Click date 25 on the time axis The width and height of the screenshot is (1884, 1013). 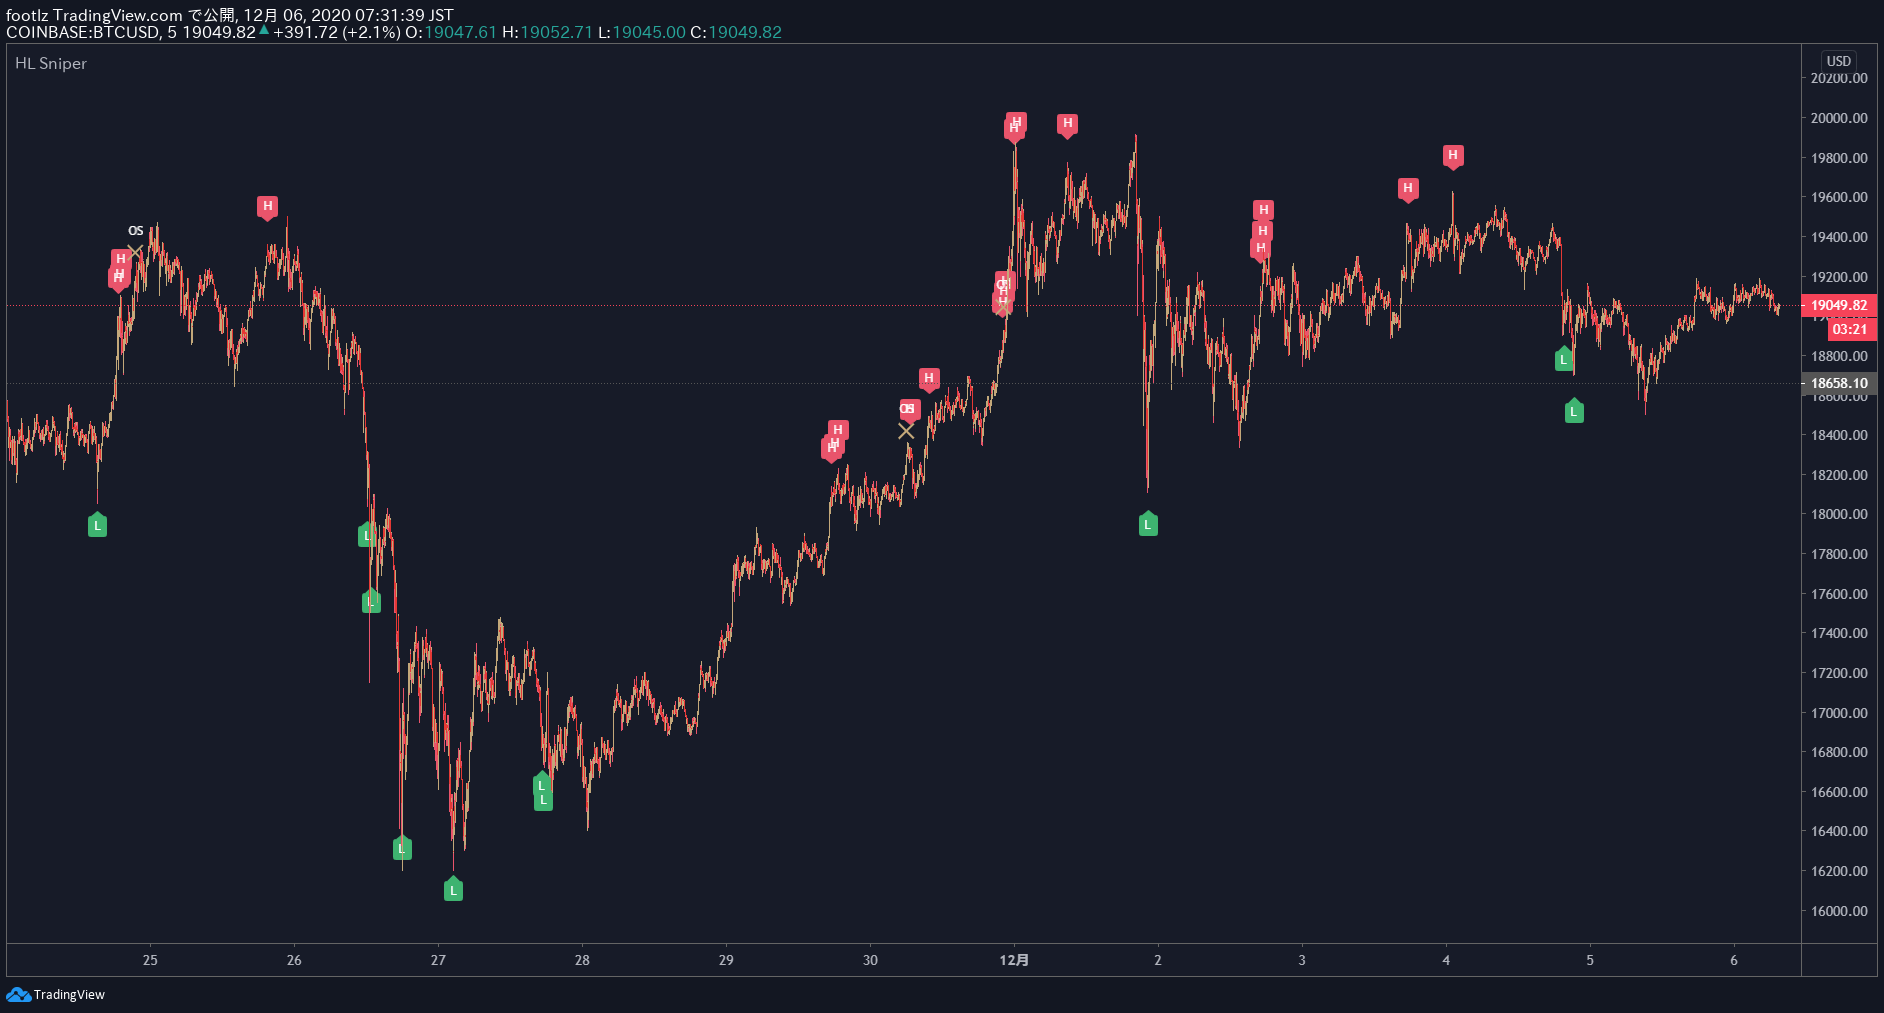coord(150,960)
